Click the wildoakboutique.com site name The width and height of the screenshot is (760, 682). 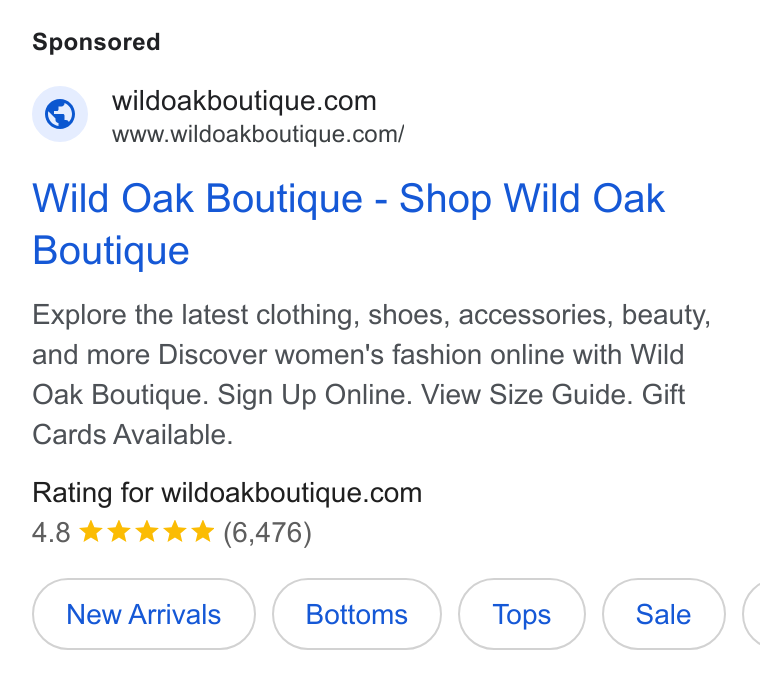click(x=244, y=101)
